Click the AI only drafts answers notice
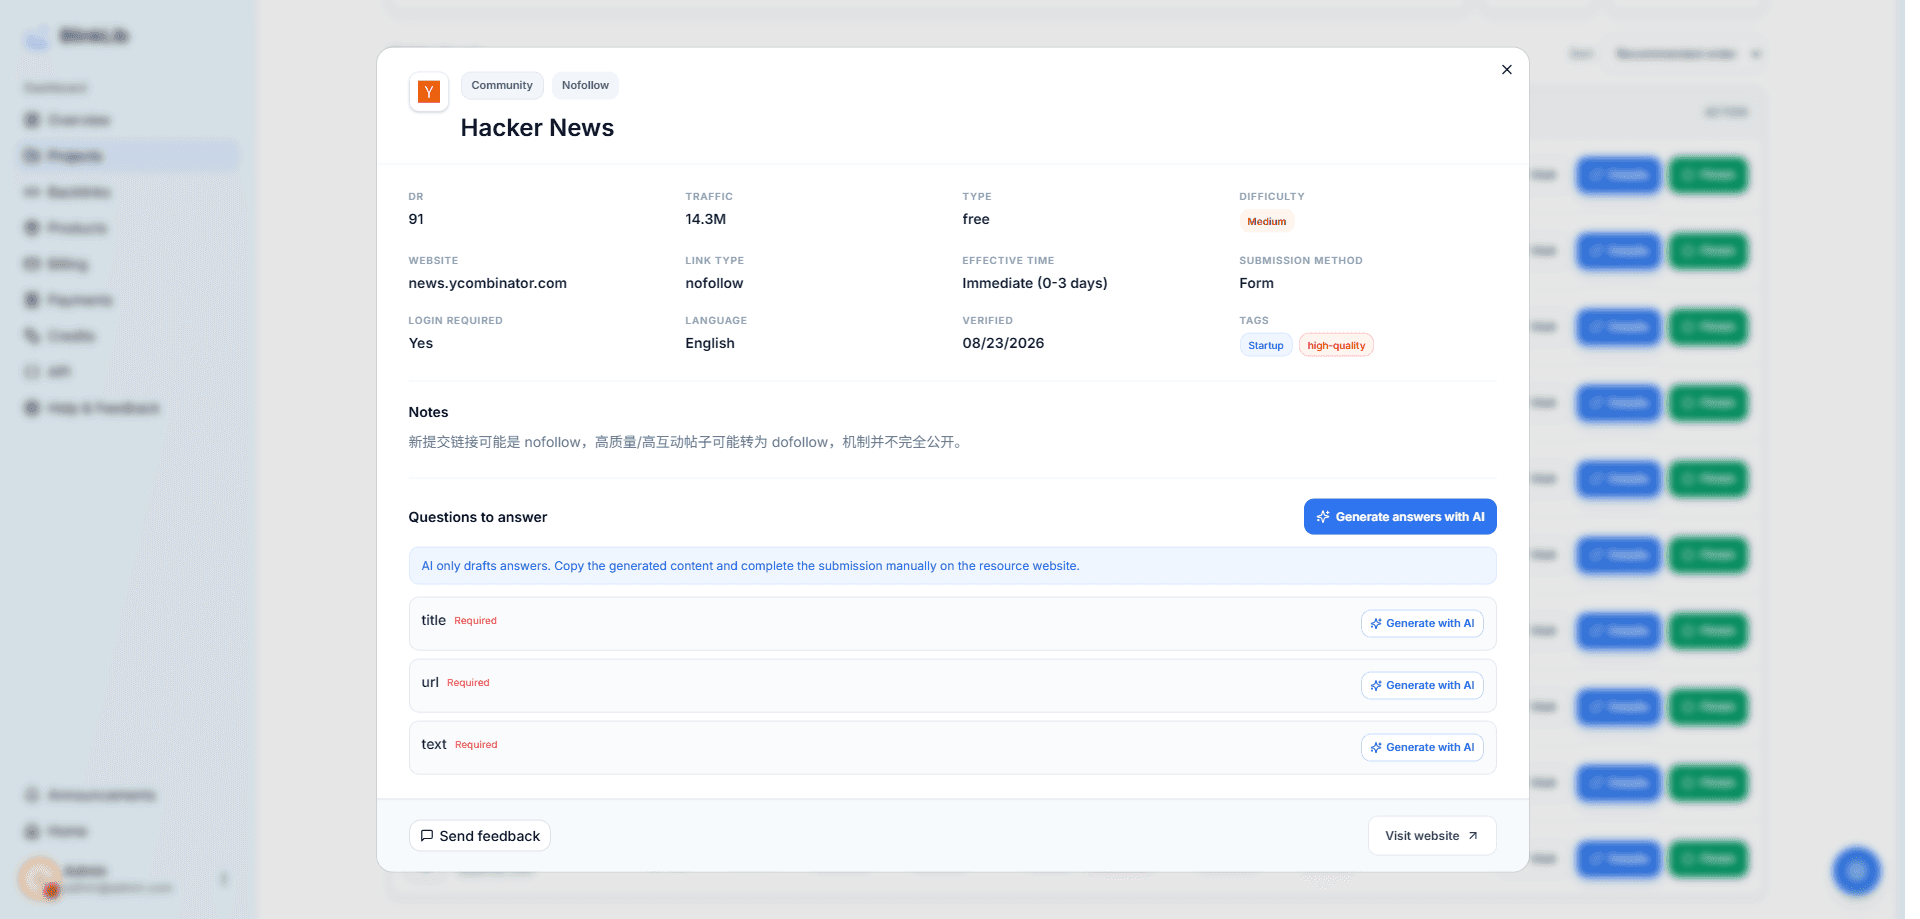 click(952, 566)
